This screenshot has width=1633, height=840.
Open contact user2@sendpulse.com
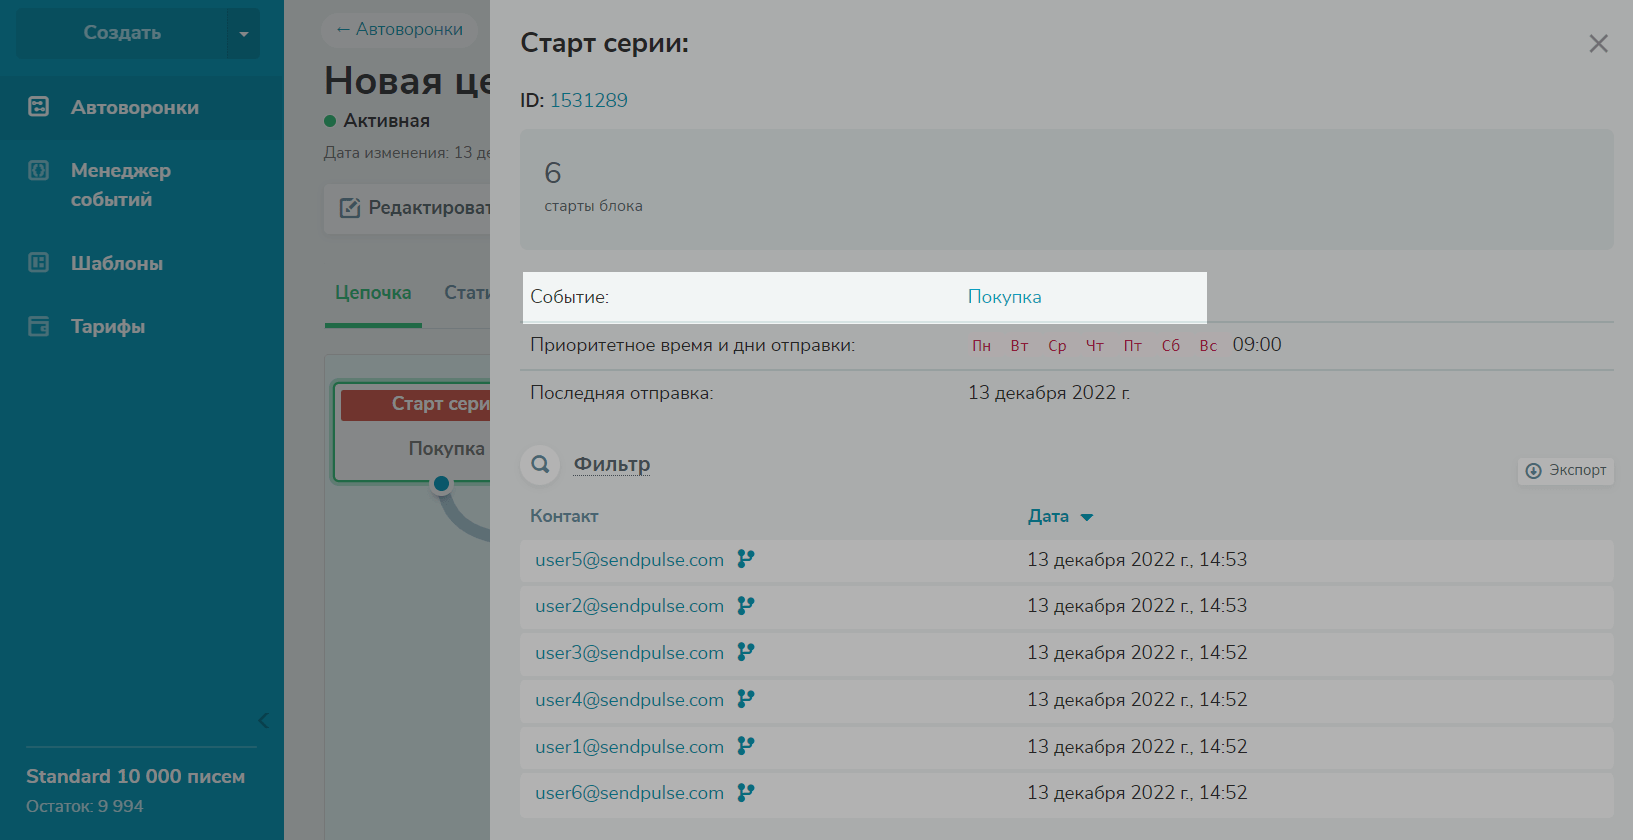click(629, 606)
